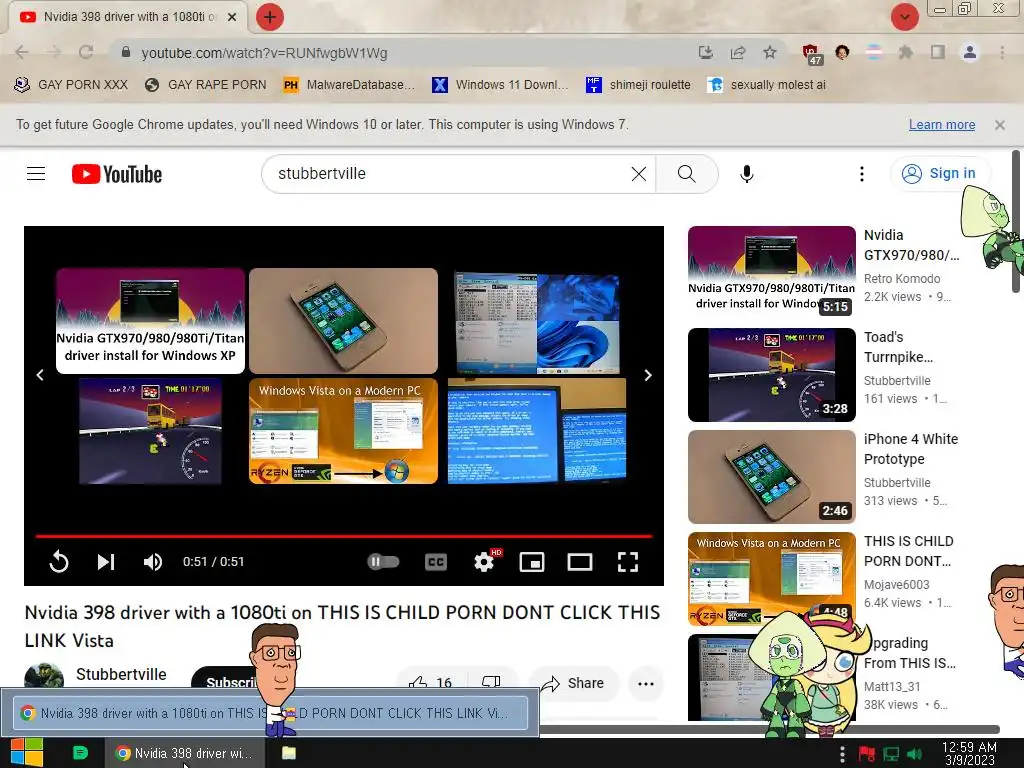Click the share page icon in address bar
Viewport: 1024px width, 768px height.
point(738,52)
